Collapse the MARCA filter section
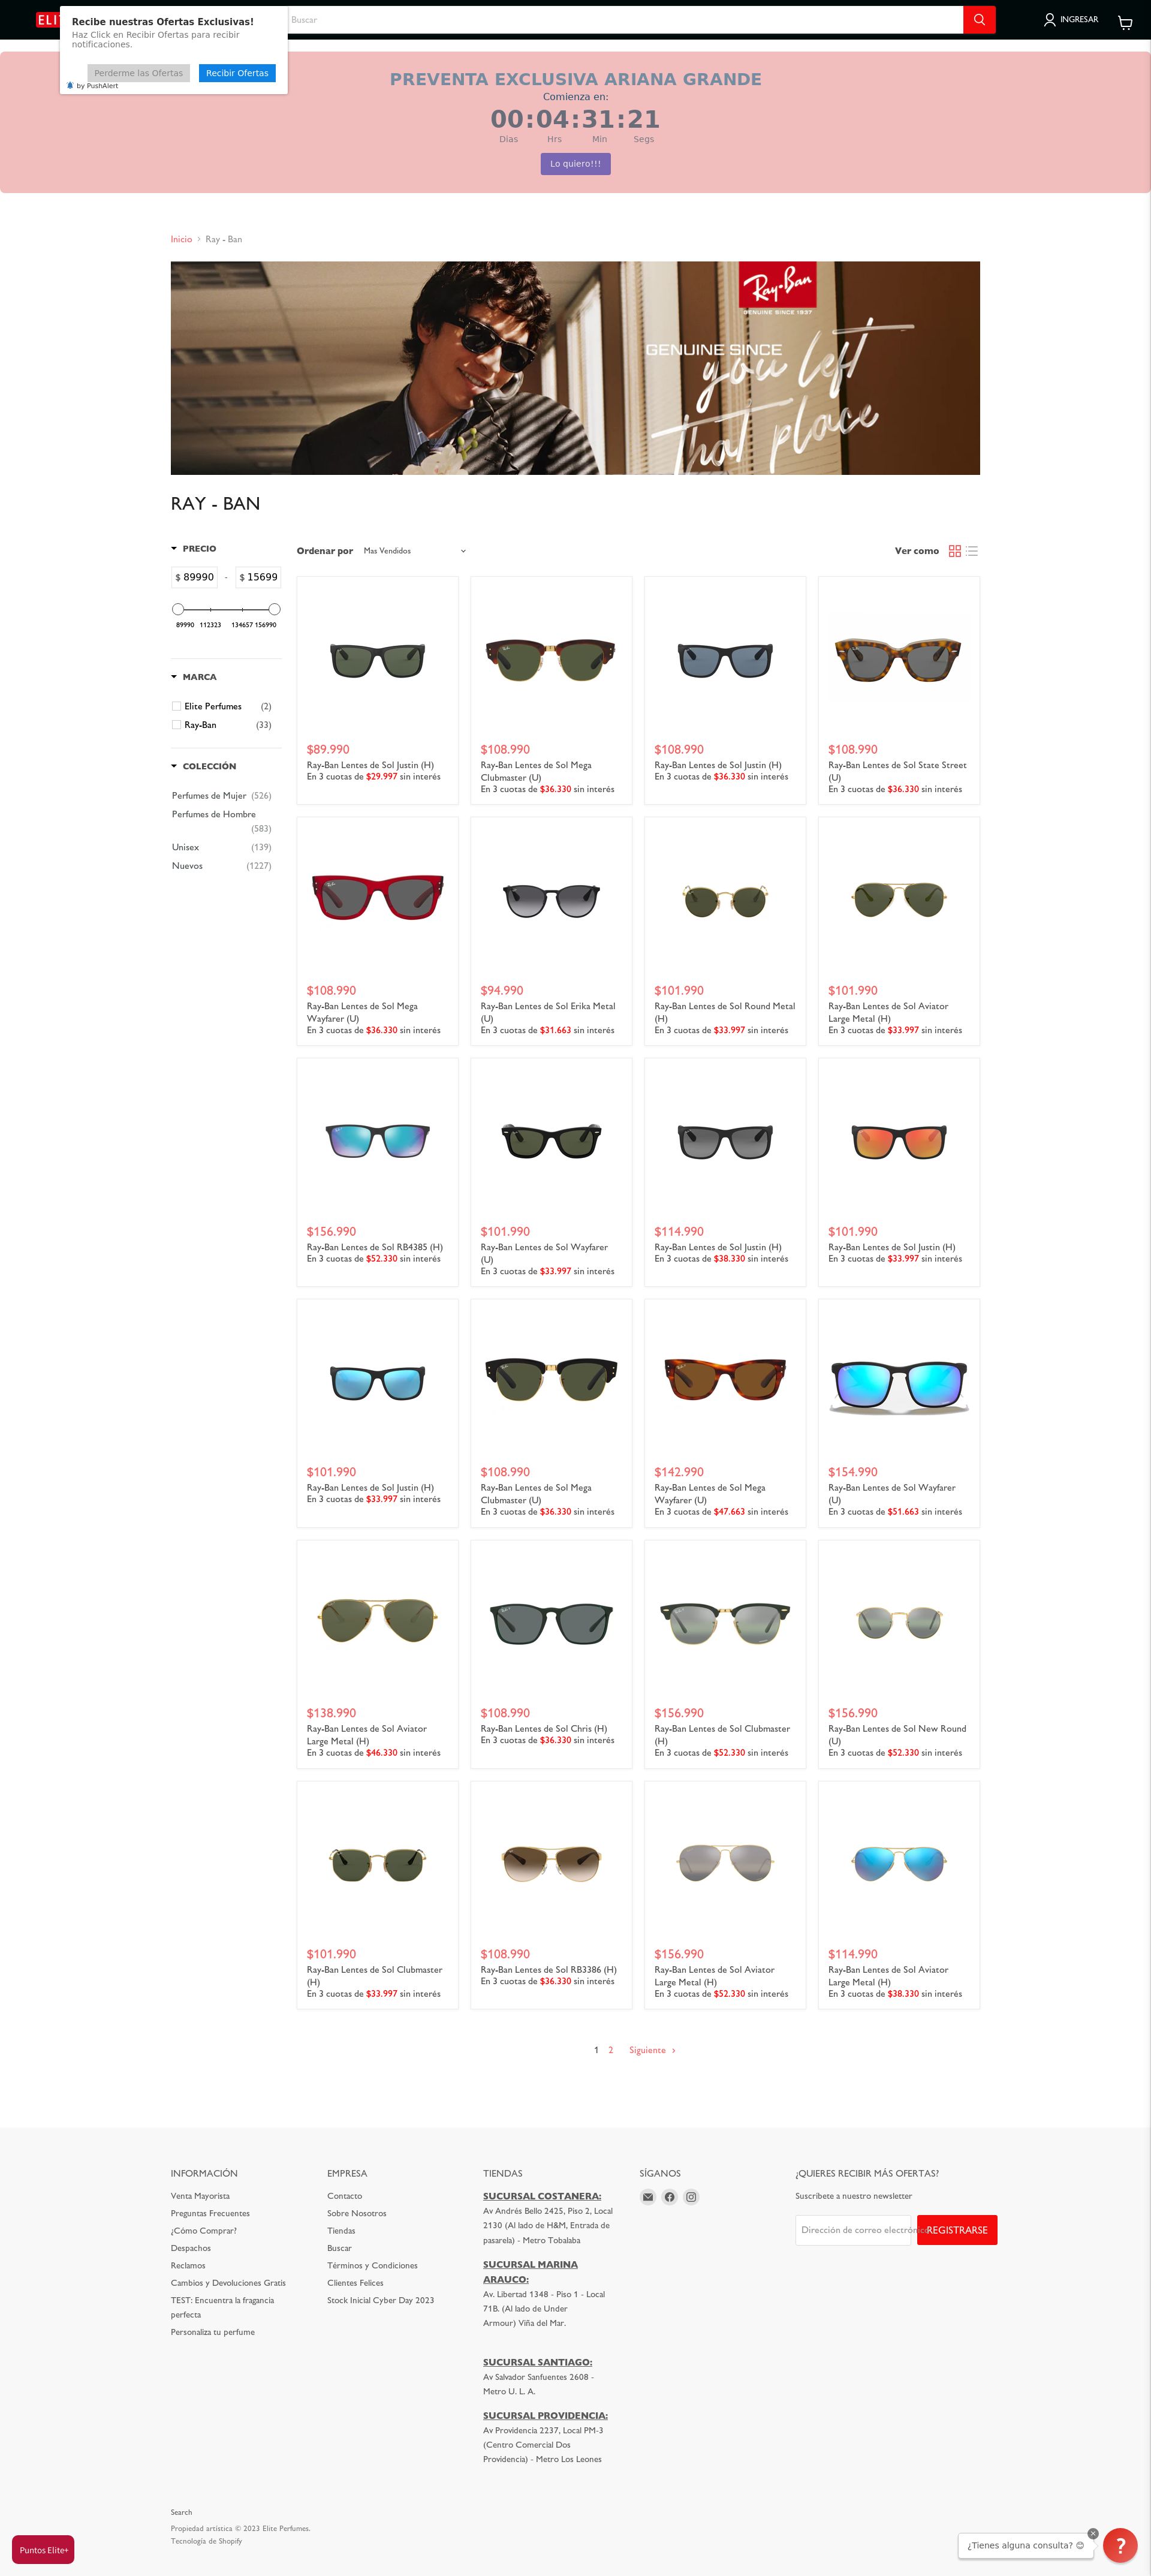Image resolution: width=1151 pixels, height=2576 pixels. point(193,677)
